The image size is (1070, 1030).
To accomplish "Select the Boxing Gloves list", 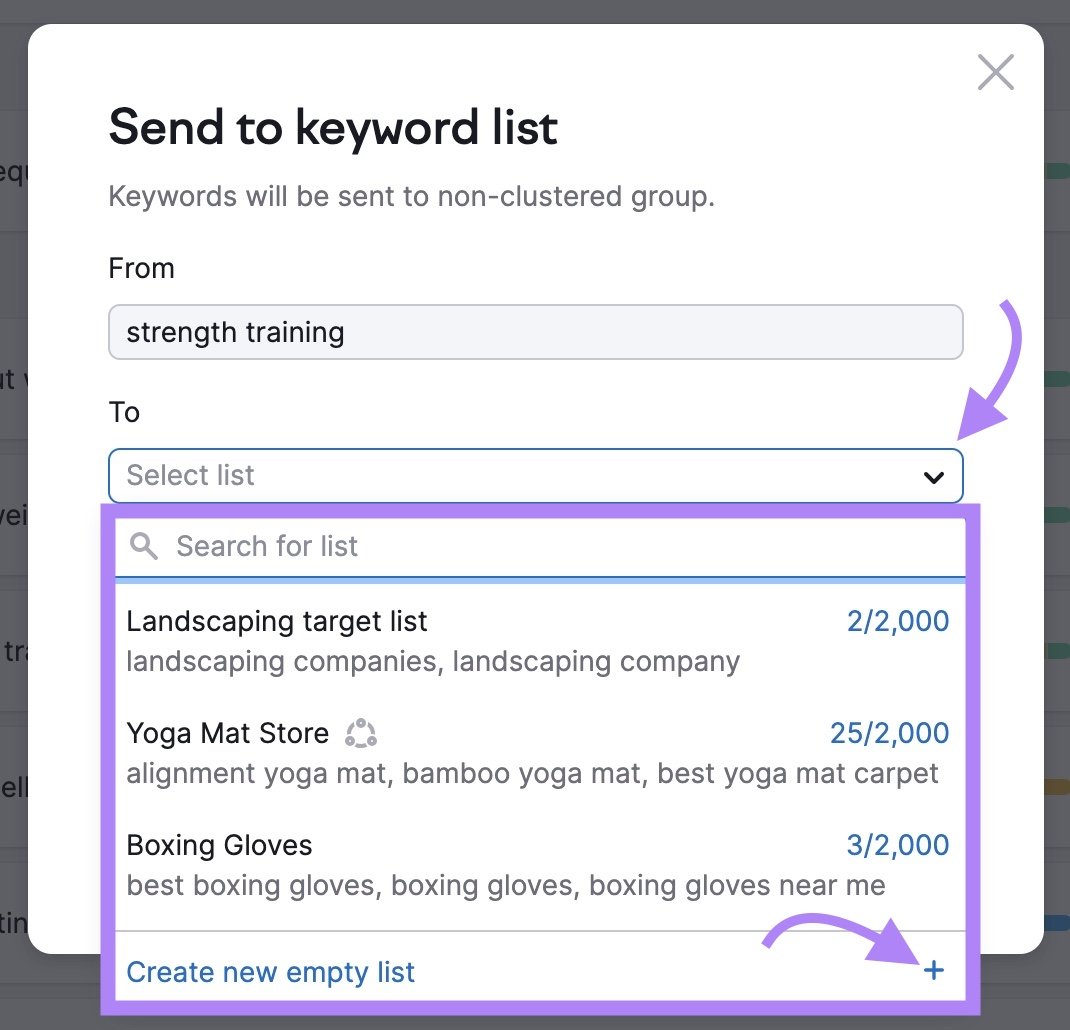I will click(219, 845).
